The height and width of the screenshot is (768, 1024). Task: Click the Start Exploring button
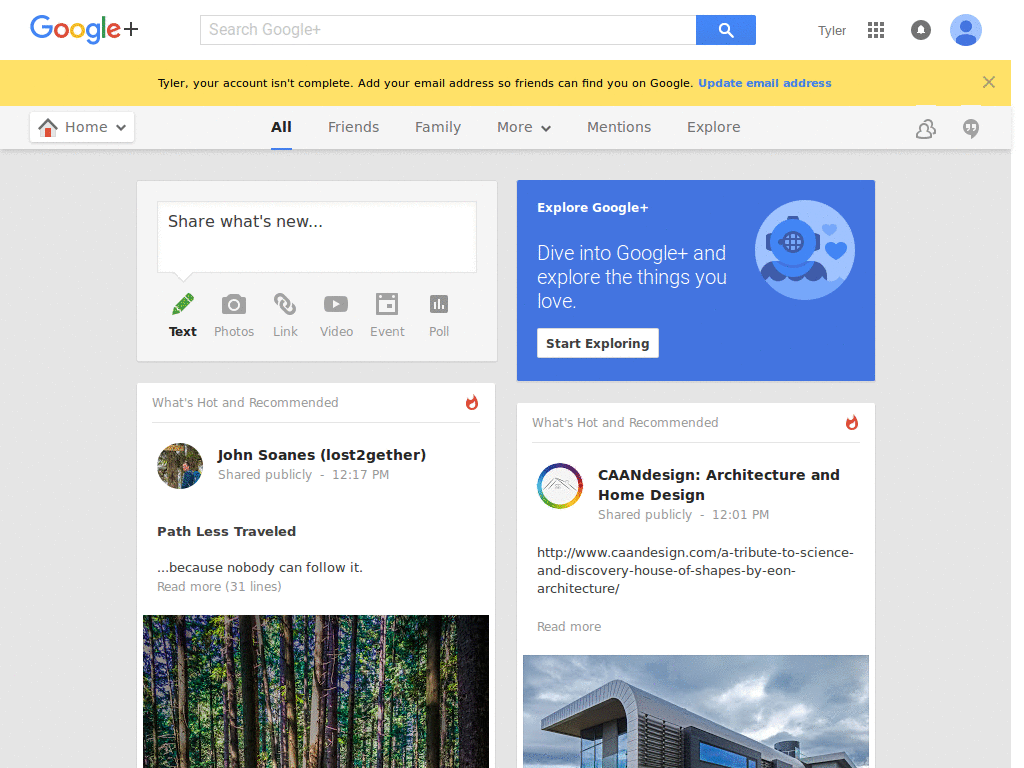pos(598,344)
